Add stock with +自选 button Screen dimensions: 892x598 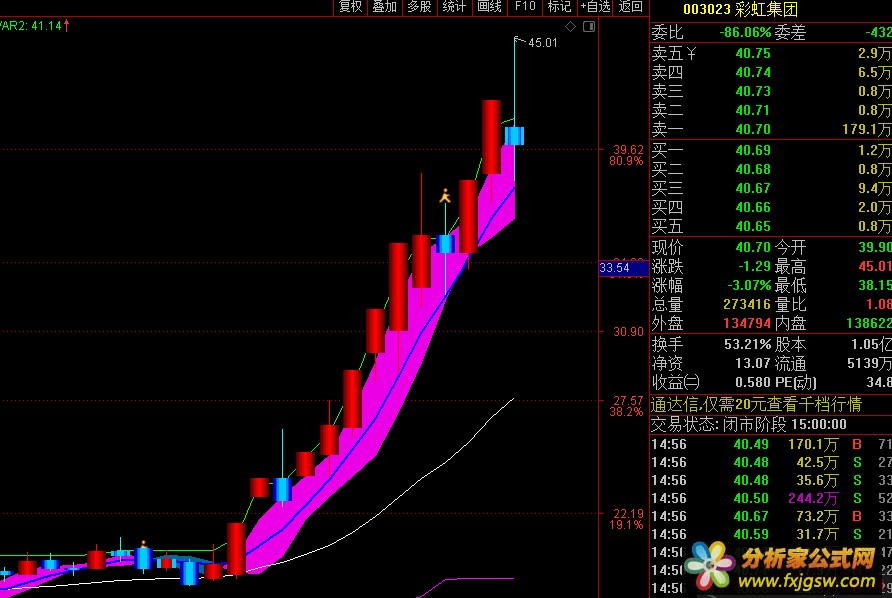click(595, 7)
